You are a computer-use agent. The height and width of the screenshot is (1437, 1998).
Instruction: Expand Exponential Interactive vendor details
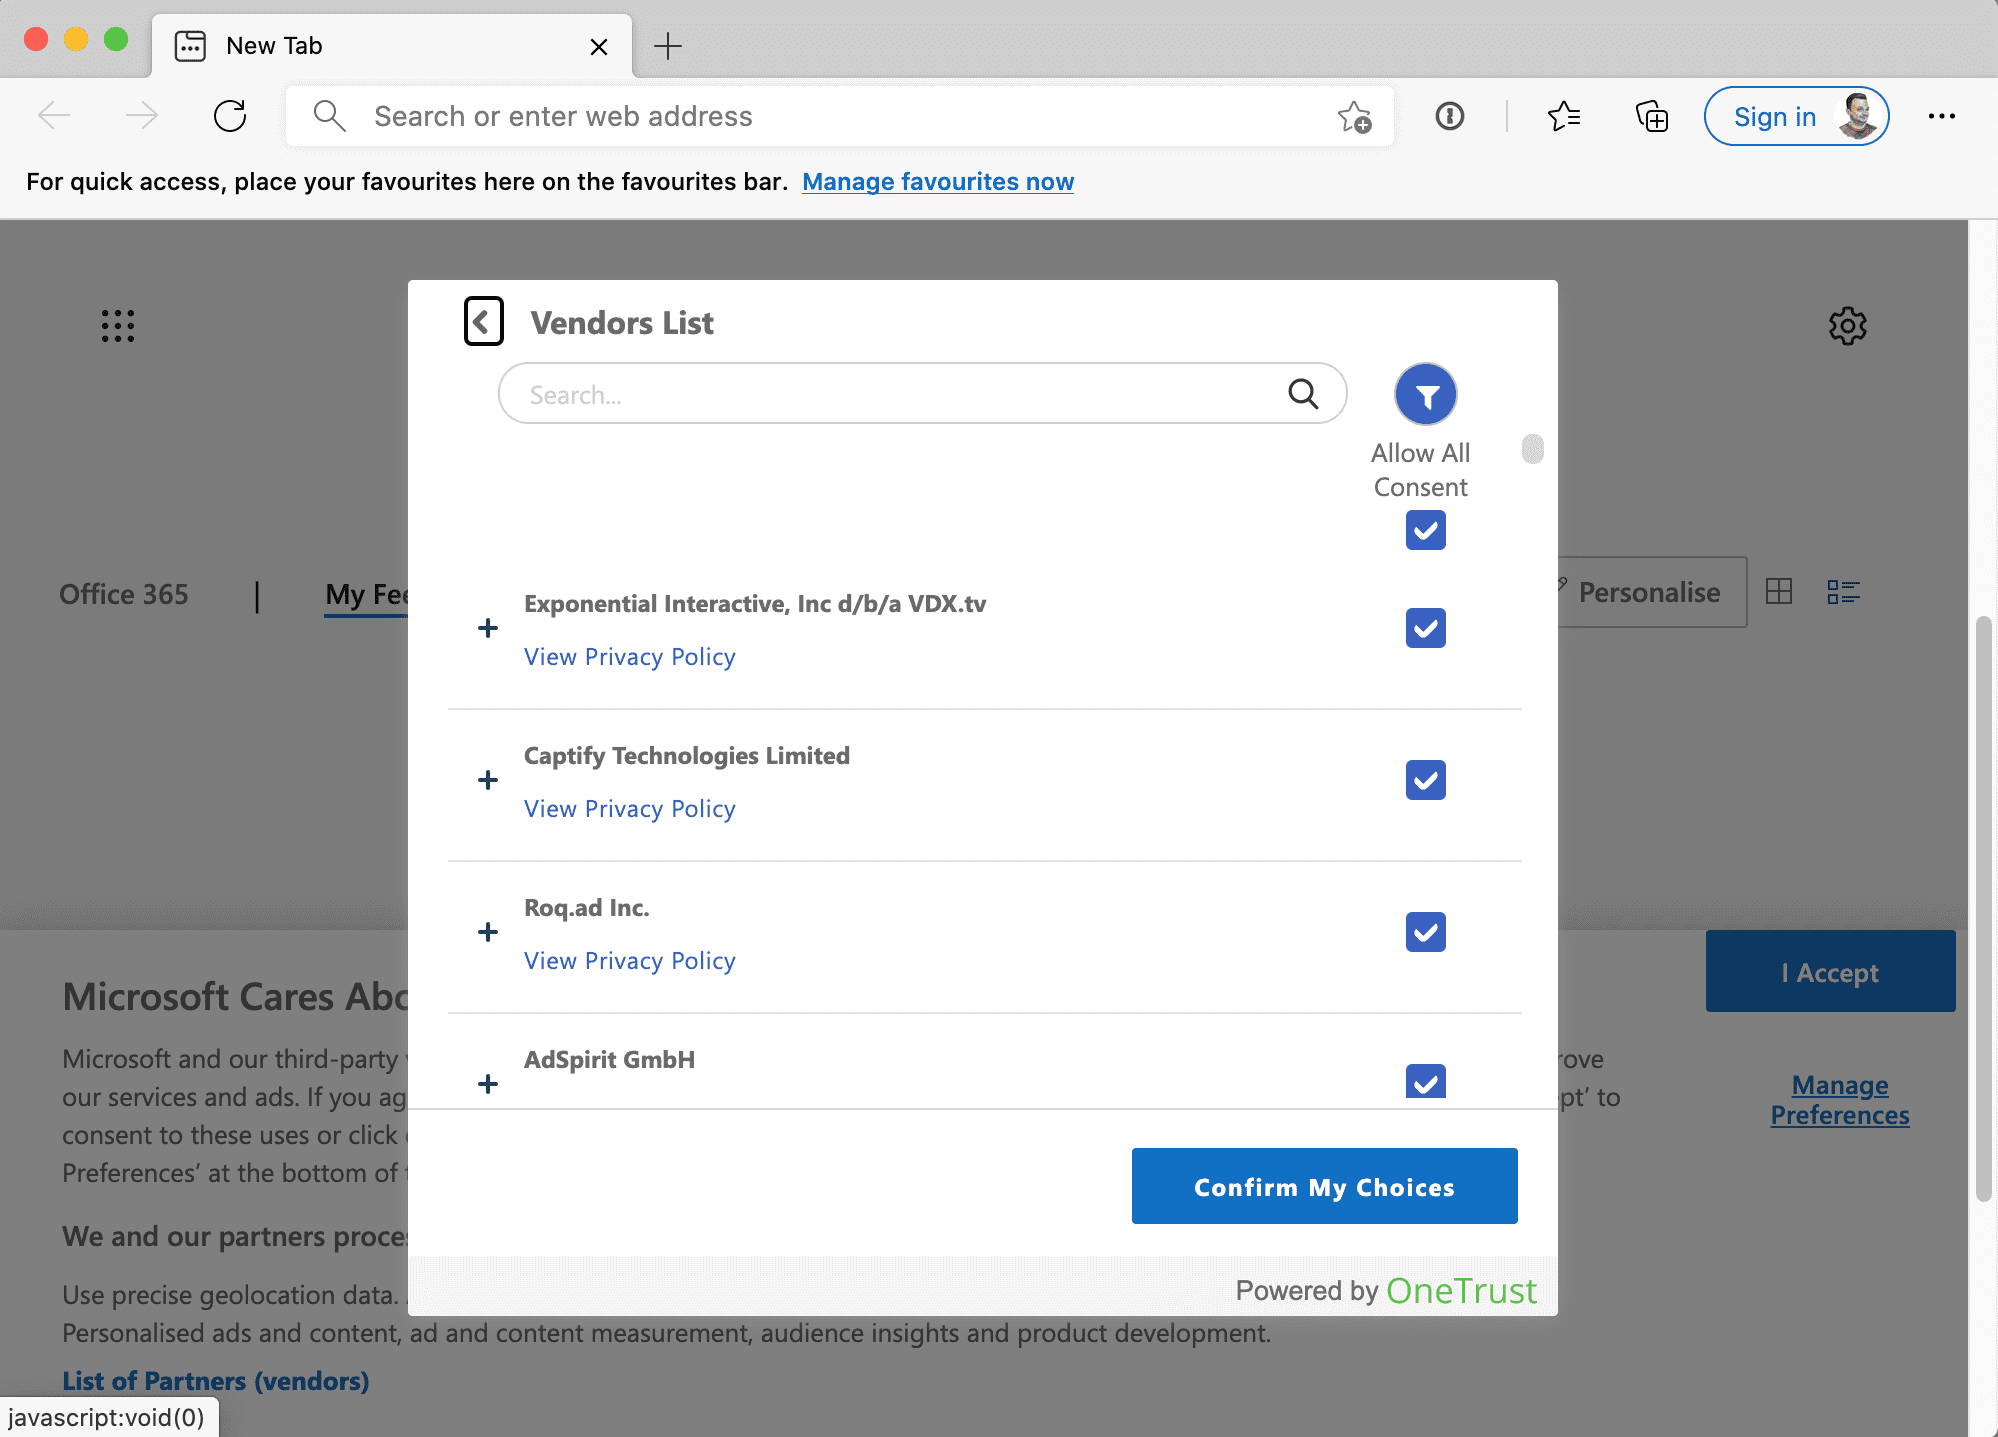coord(488,628)
